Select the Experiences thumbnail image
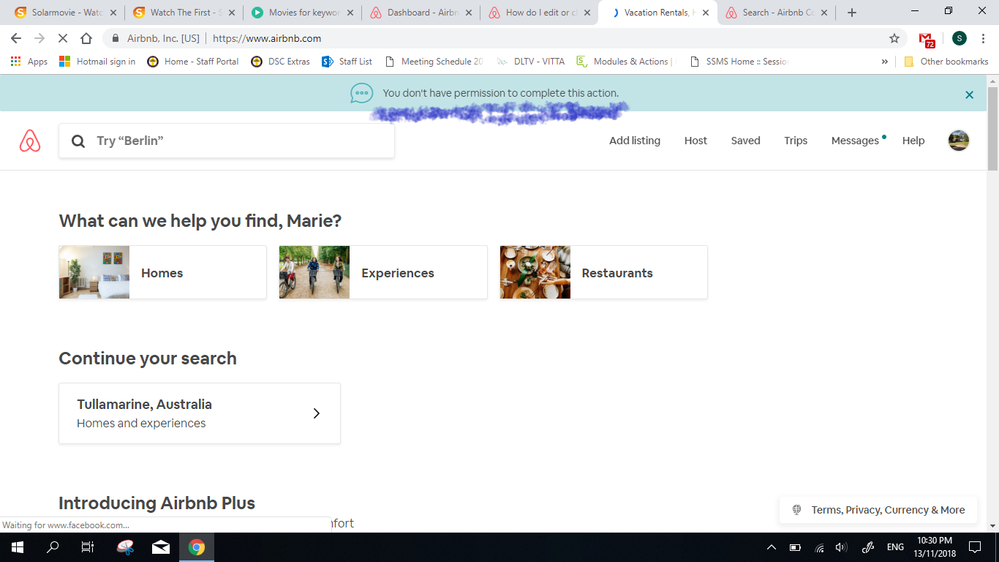999x562 pixels. click(x=314, y=273)
